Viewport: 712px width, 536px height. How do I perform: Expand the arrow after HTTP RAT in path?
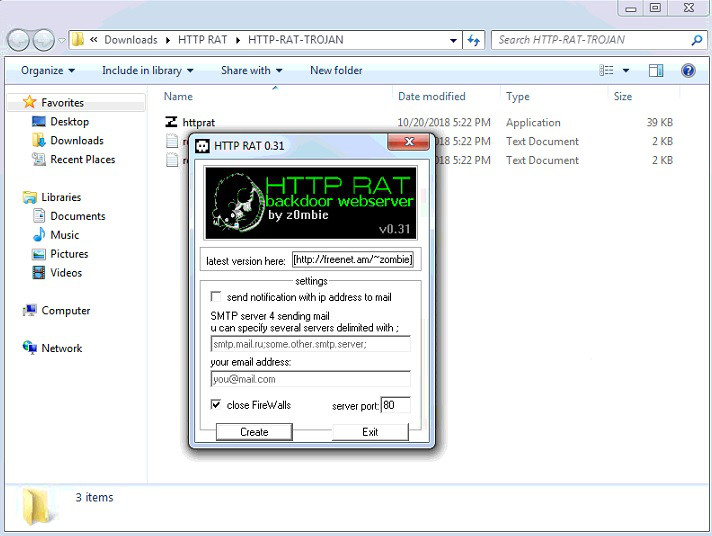click(x=237, y=40)
